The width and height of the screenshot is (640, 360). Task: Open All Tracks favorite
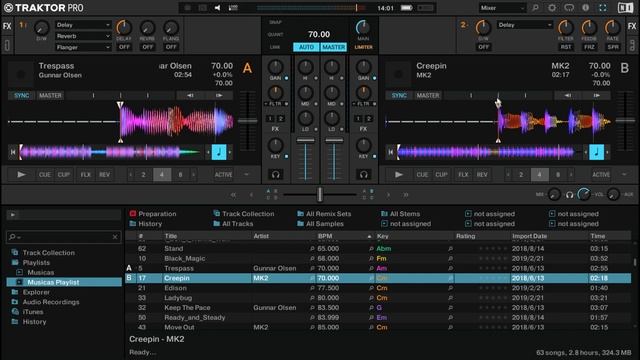[x=233, y=224]
